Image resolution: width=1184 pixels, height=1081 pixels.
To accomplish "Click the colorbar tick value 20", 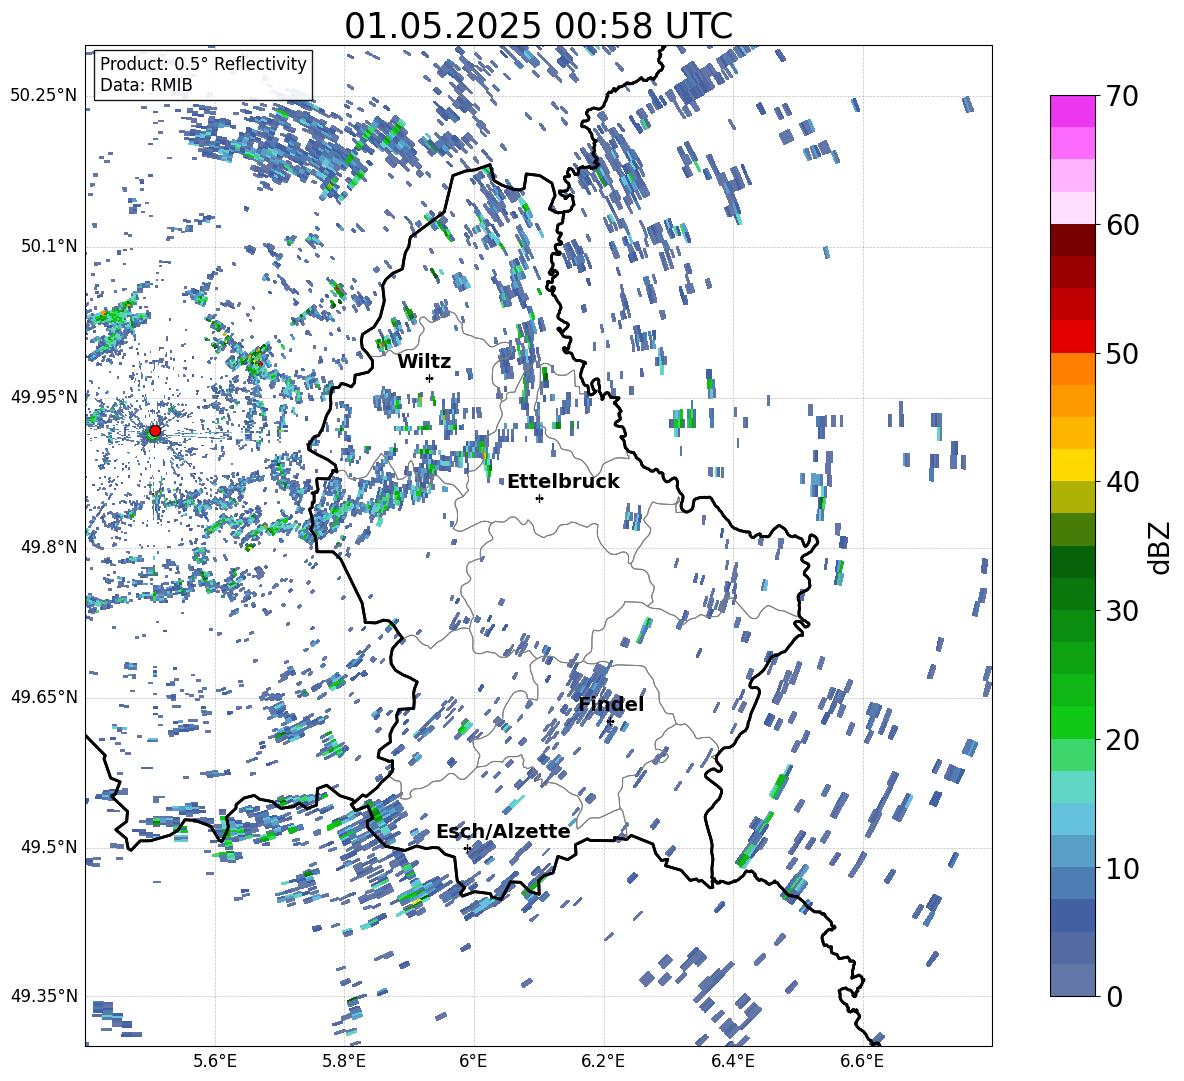I will pyautogui.click(x=1123, y=740).
